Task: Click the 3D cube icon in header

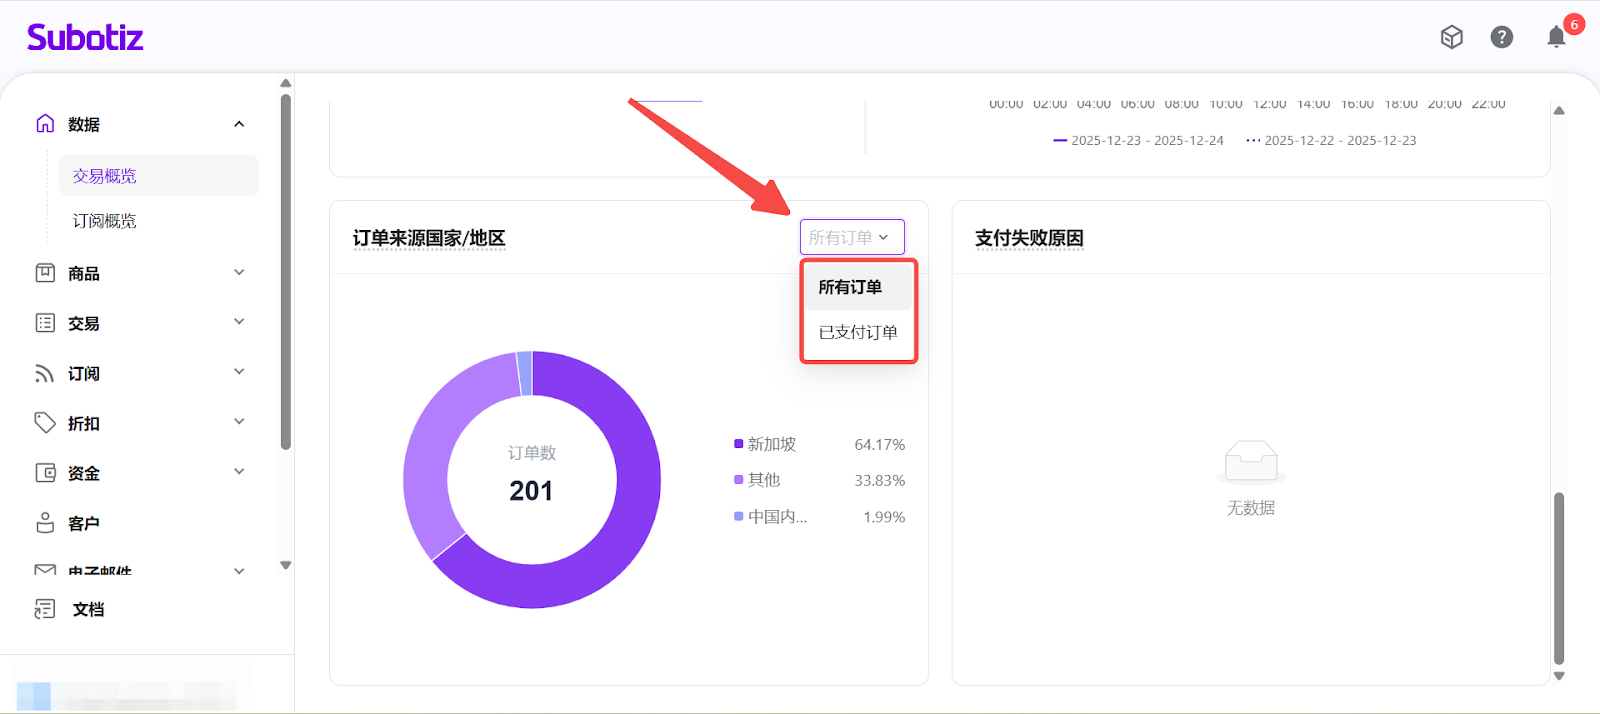Action: click(x=1451, y=38)
